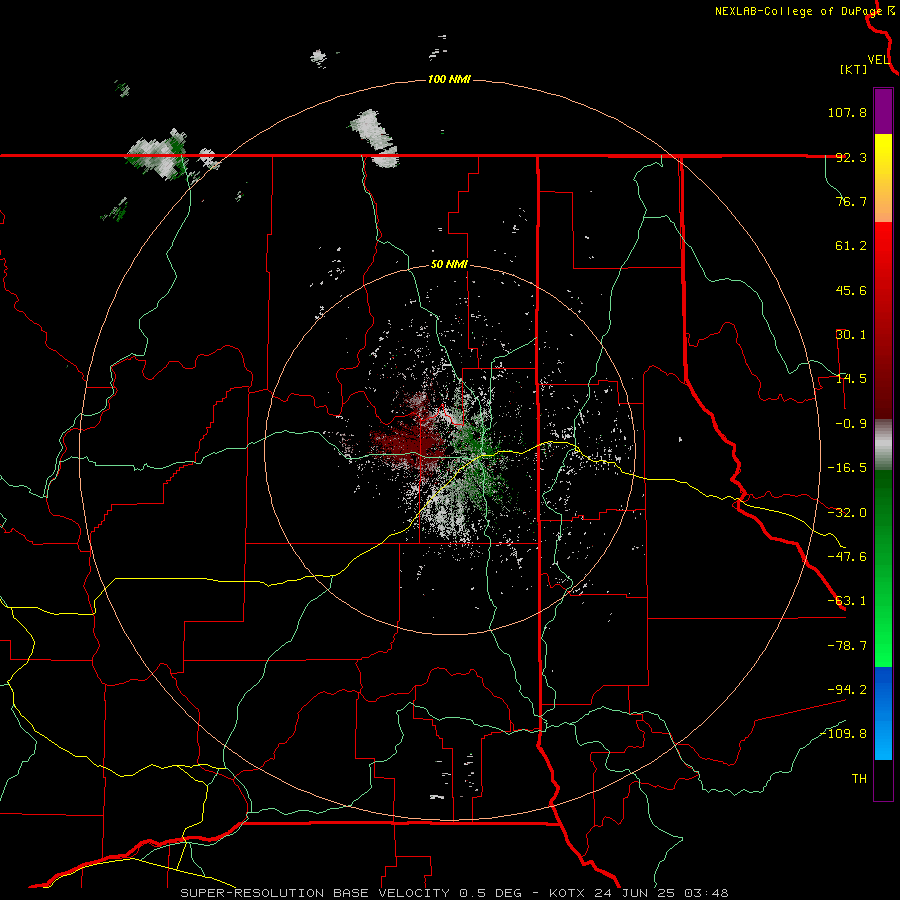The width and height of the screenshot is (900, 900).
Task: Select the red segment of velocity scale
Action: (x=883, y=320)
